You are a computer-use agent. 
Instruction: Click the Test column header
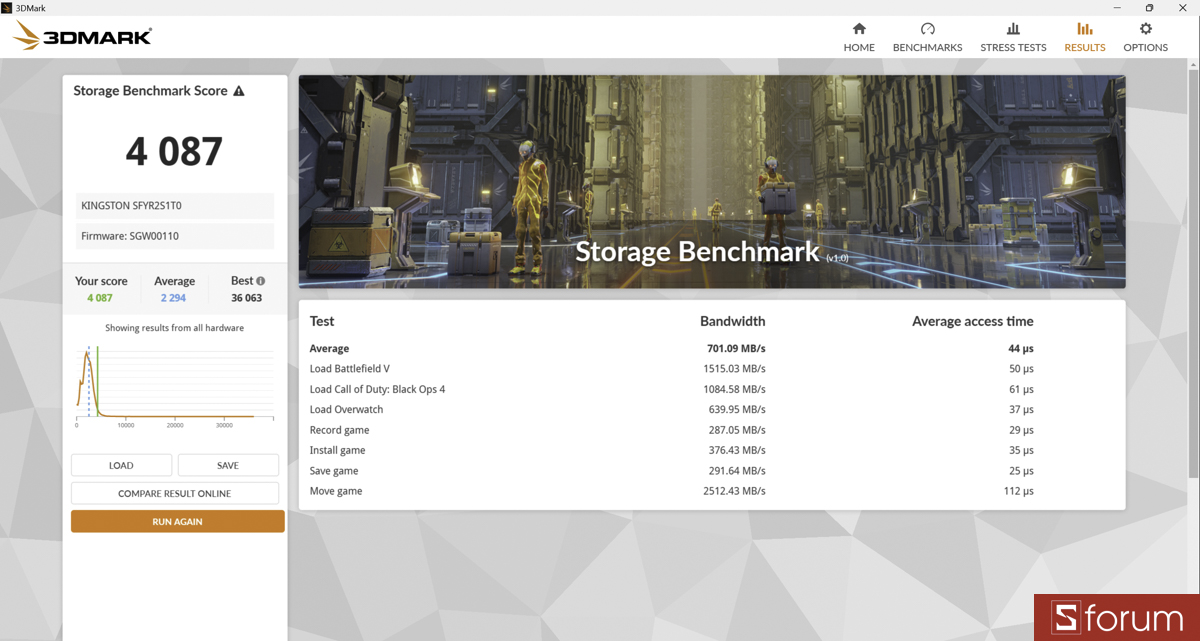coord(322,321)
